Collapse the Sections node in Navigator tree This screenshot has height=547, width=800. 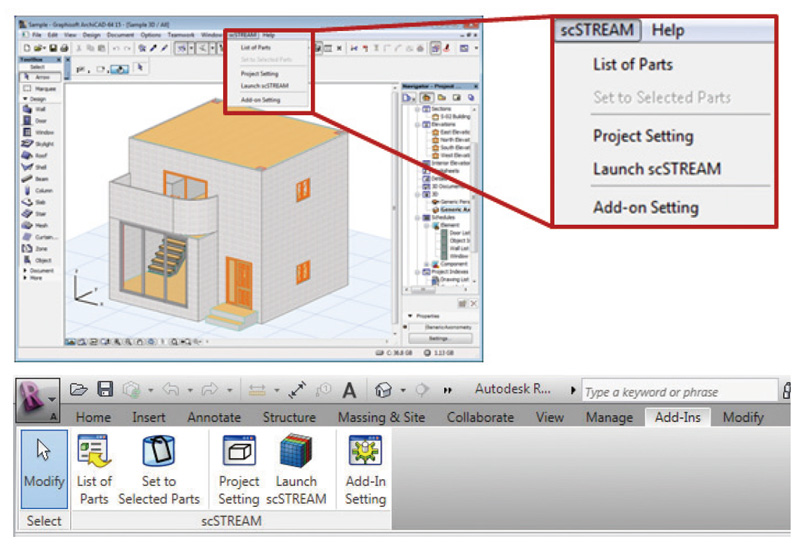coord(418,109)
